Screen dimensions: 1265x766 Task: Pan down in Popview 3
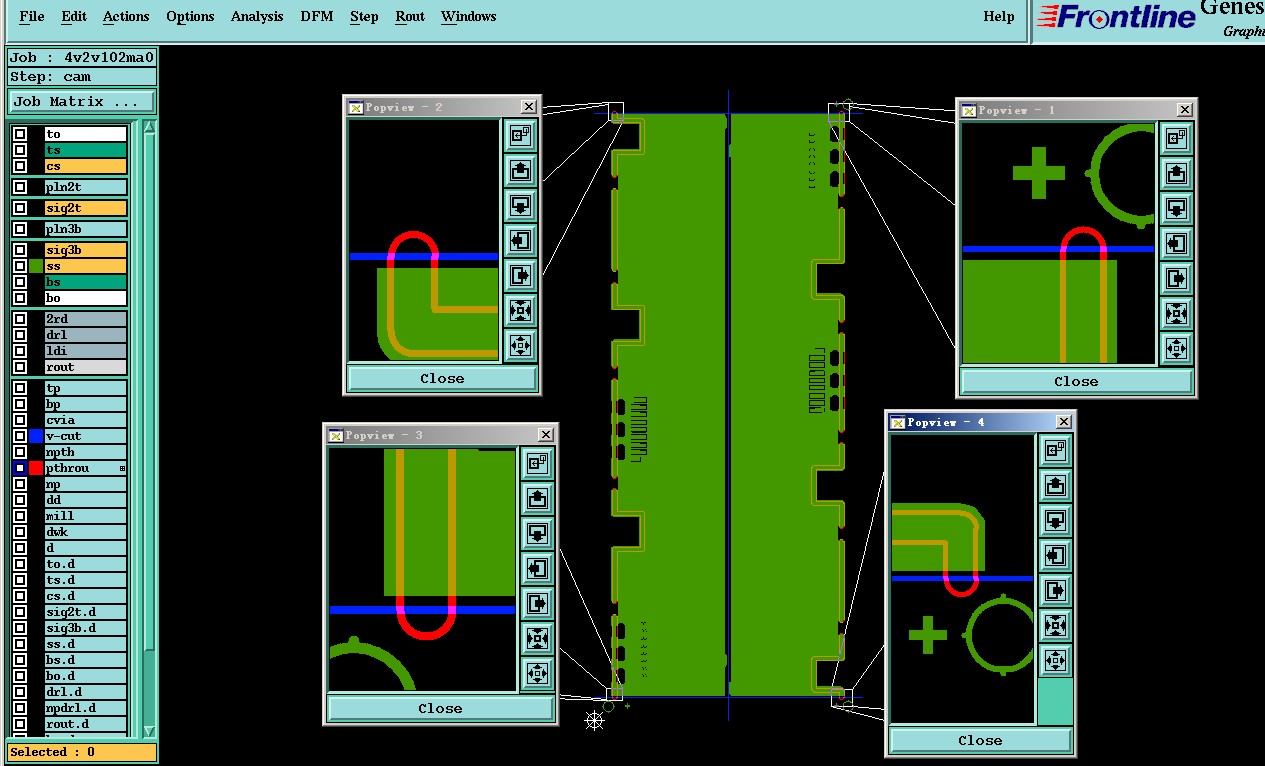click(x=537, y=532)
